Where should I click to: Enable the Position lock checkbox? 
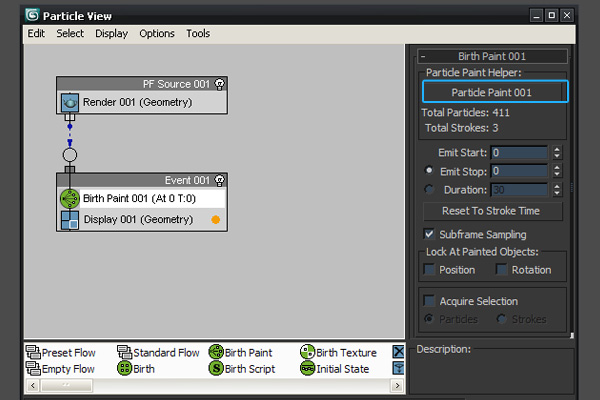pyautogui.click(x=430, y=270)
